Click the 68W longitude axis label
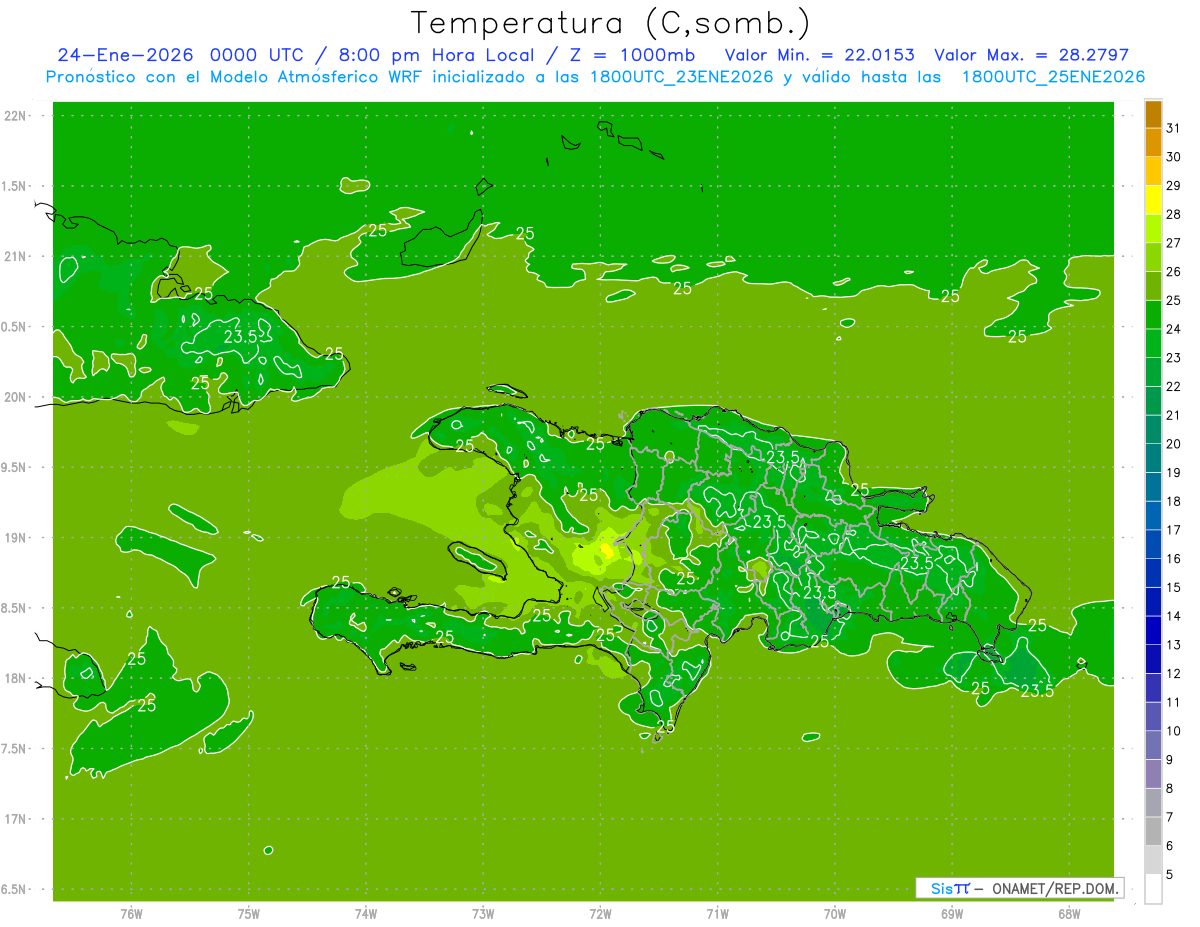 coord(1069,913)
